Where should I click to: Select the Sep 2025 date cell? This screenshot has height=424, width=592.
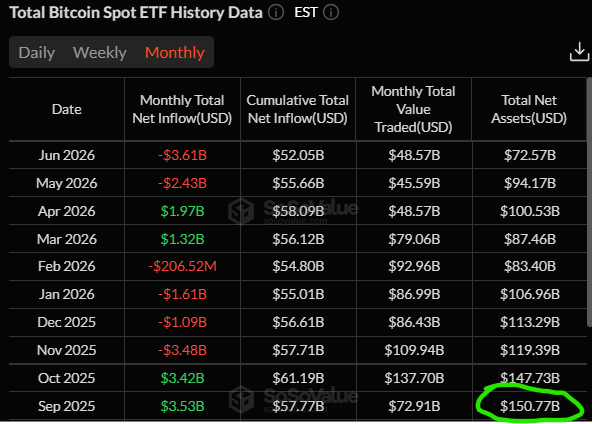pyautogui.click(x=67, y=406)
